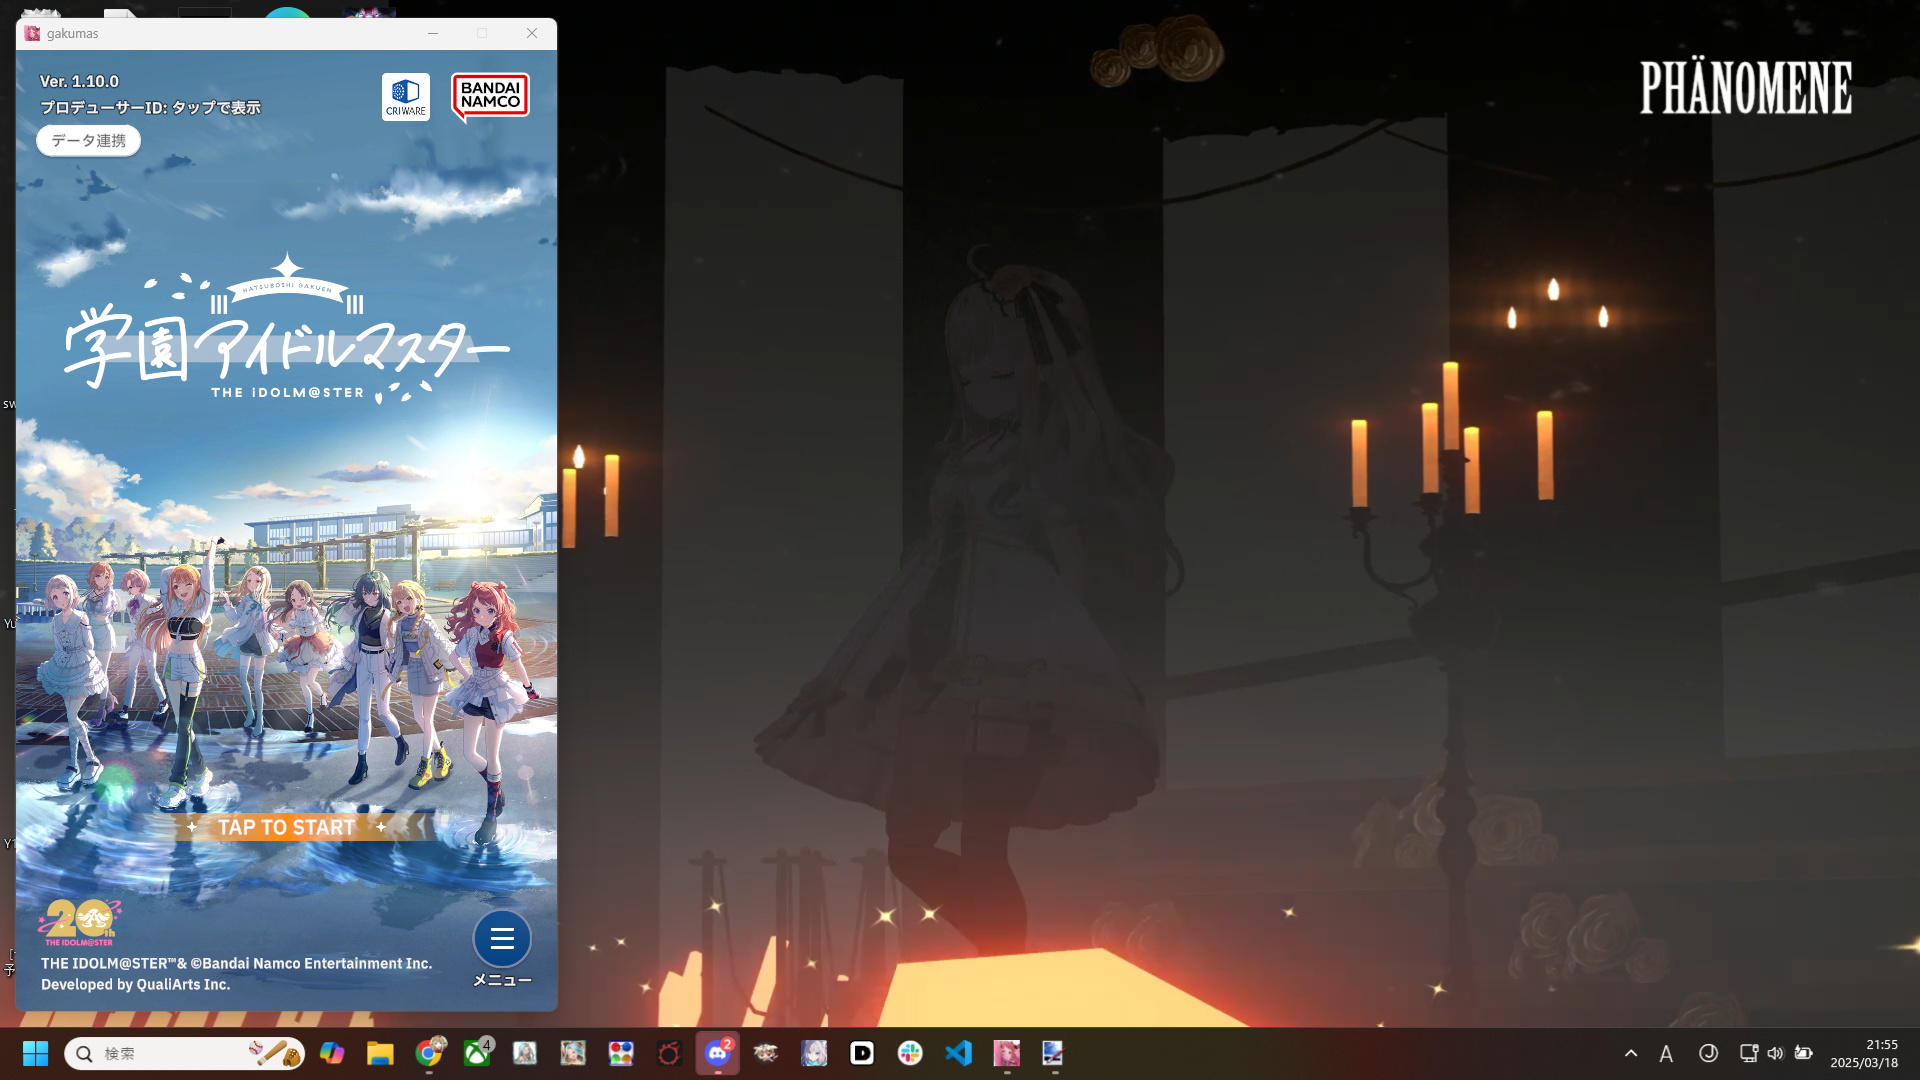
Task: Show hidden system tray icons chevron
Action: [1631, 1053]
